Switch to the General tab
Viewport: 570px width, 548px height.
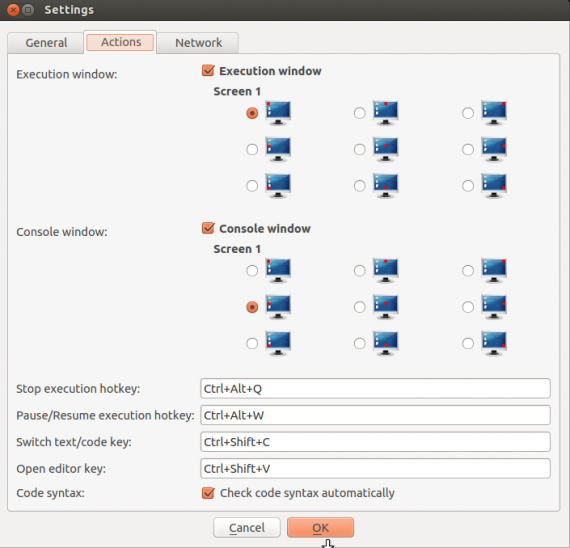point(46,43)
